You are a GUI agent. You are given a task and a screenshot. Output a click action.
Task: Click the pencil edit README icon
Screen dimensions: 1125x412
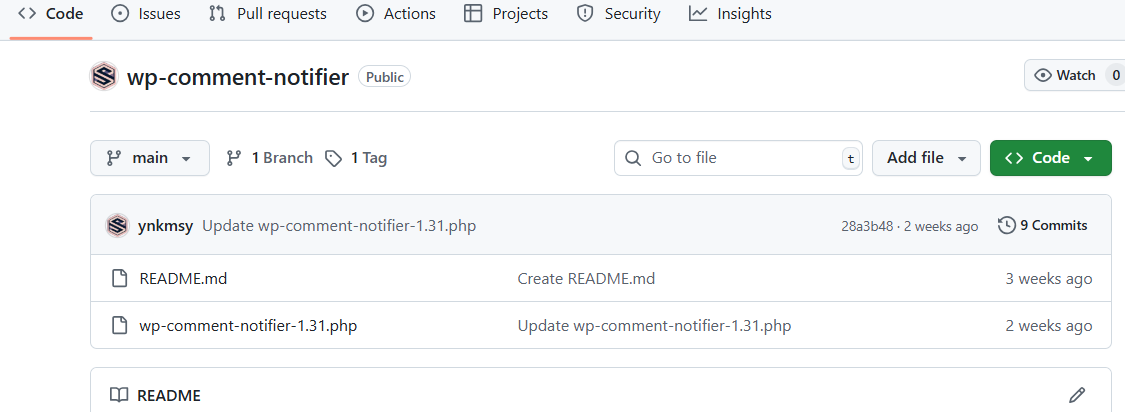click(x=1076, y=395)
